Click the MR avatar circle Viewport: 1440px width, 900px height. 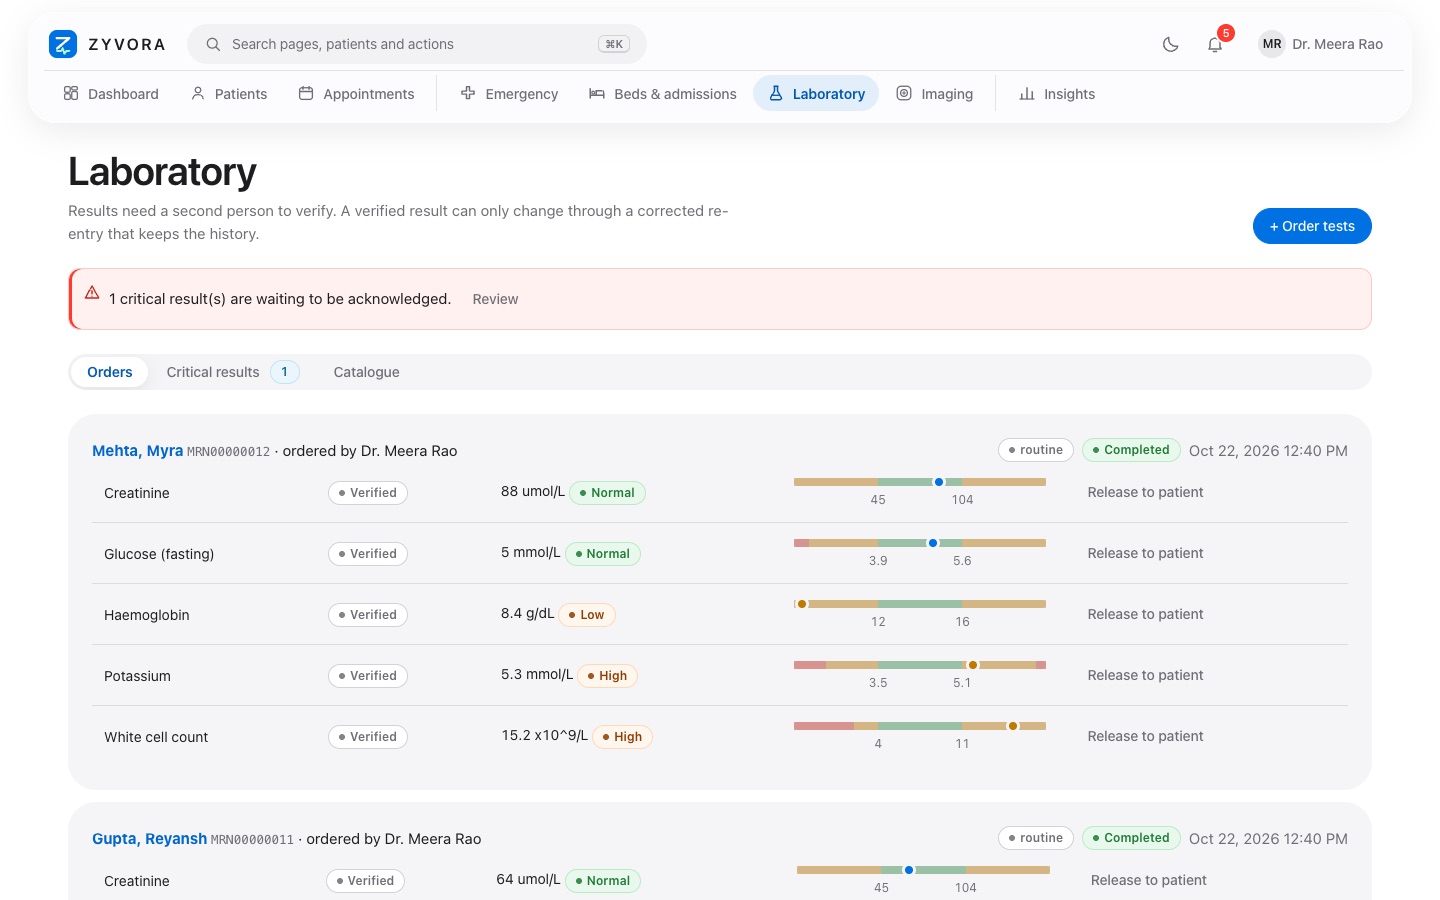[1272, 44]
